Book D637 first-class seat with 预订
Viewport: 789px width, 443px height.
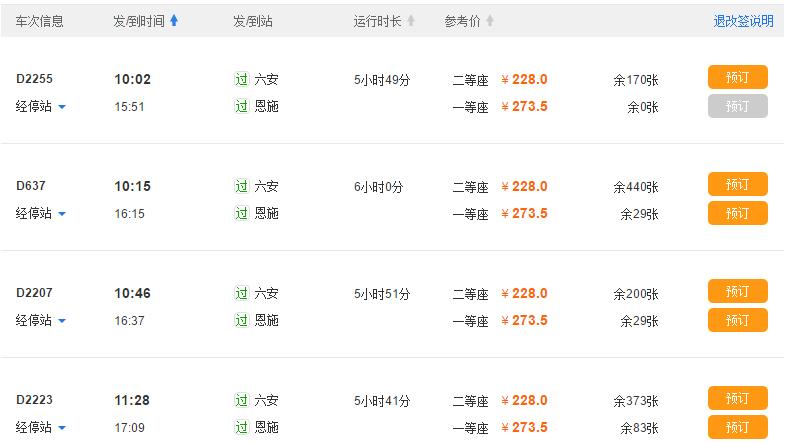pos(737,213)
